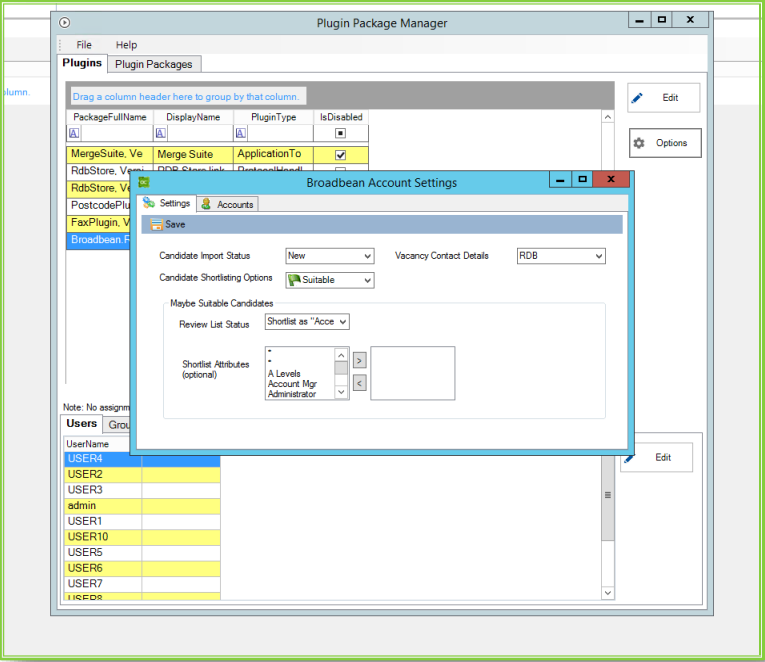Click the 'ApplicationTo' PluginType cell
Screen dimensions: 765x662
273,154
